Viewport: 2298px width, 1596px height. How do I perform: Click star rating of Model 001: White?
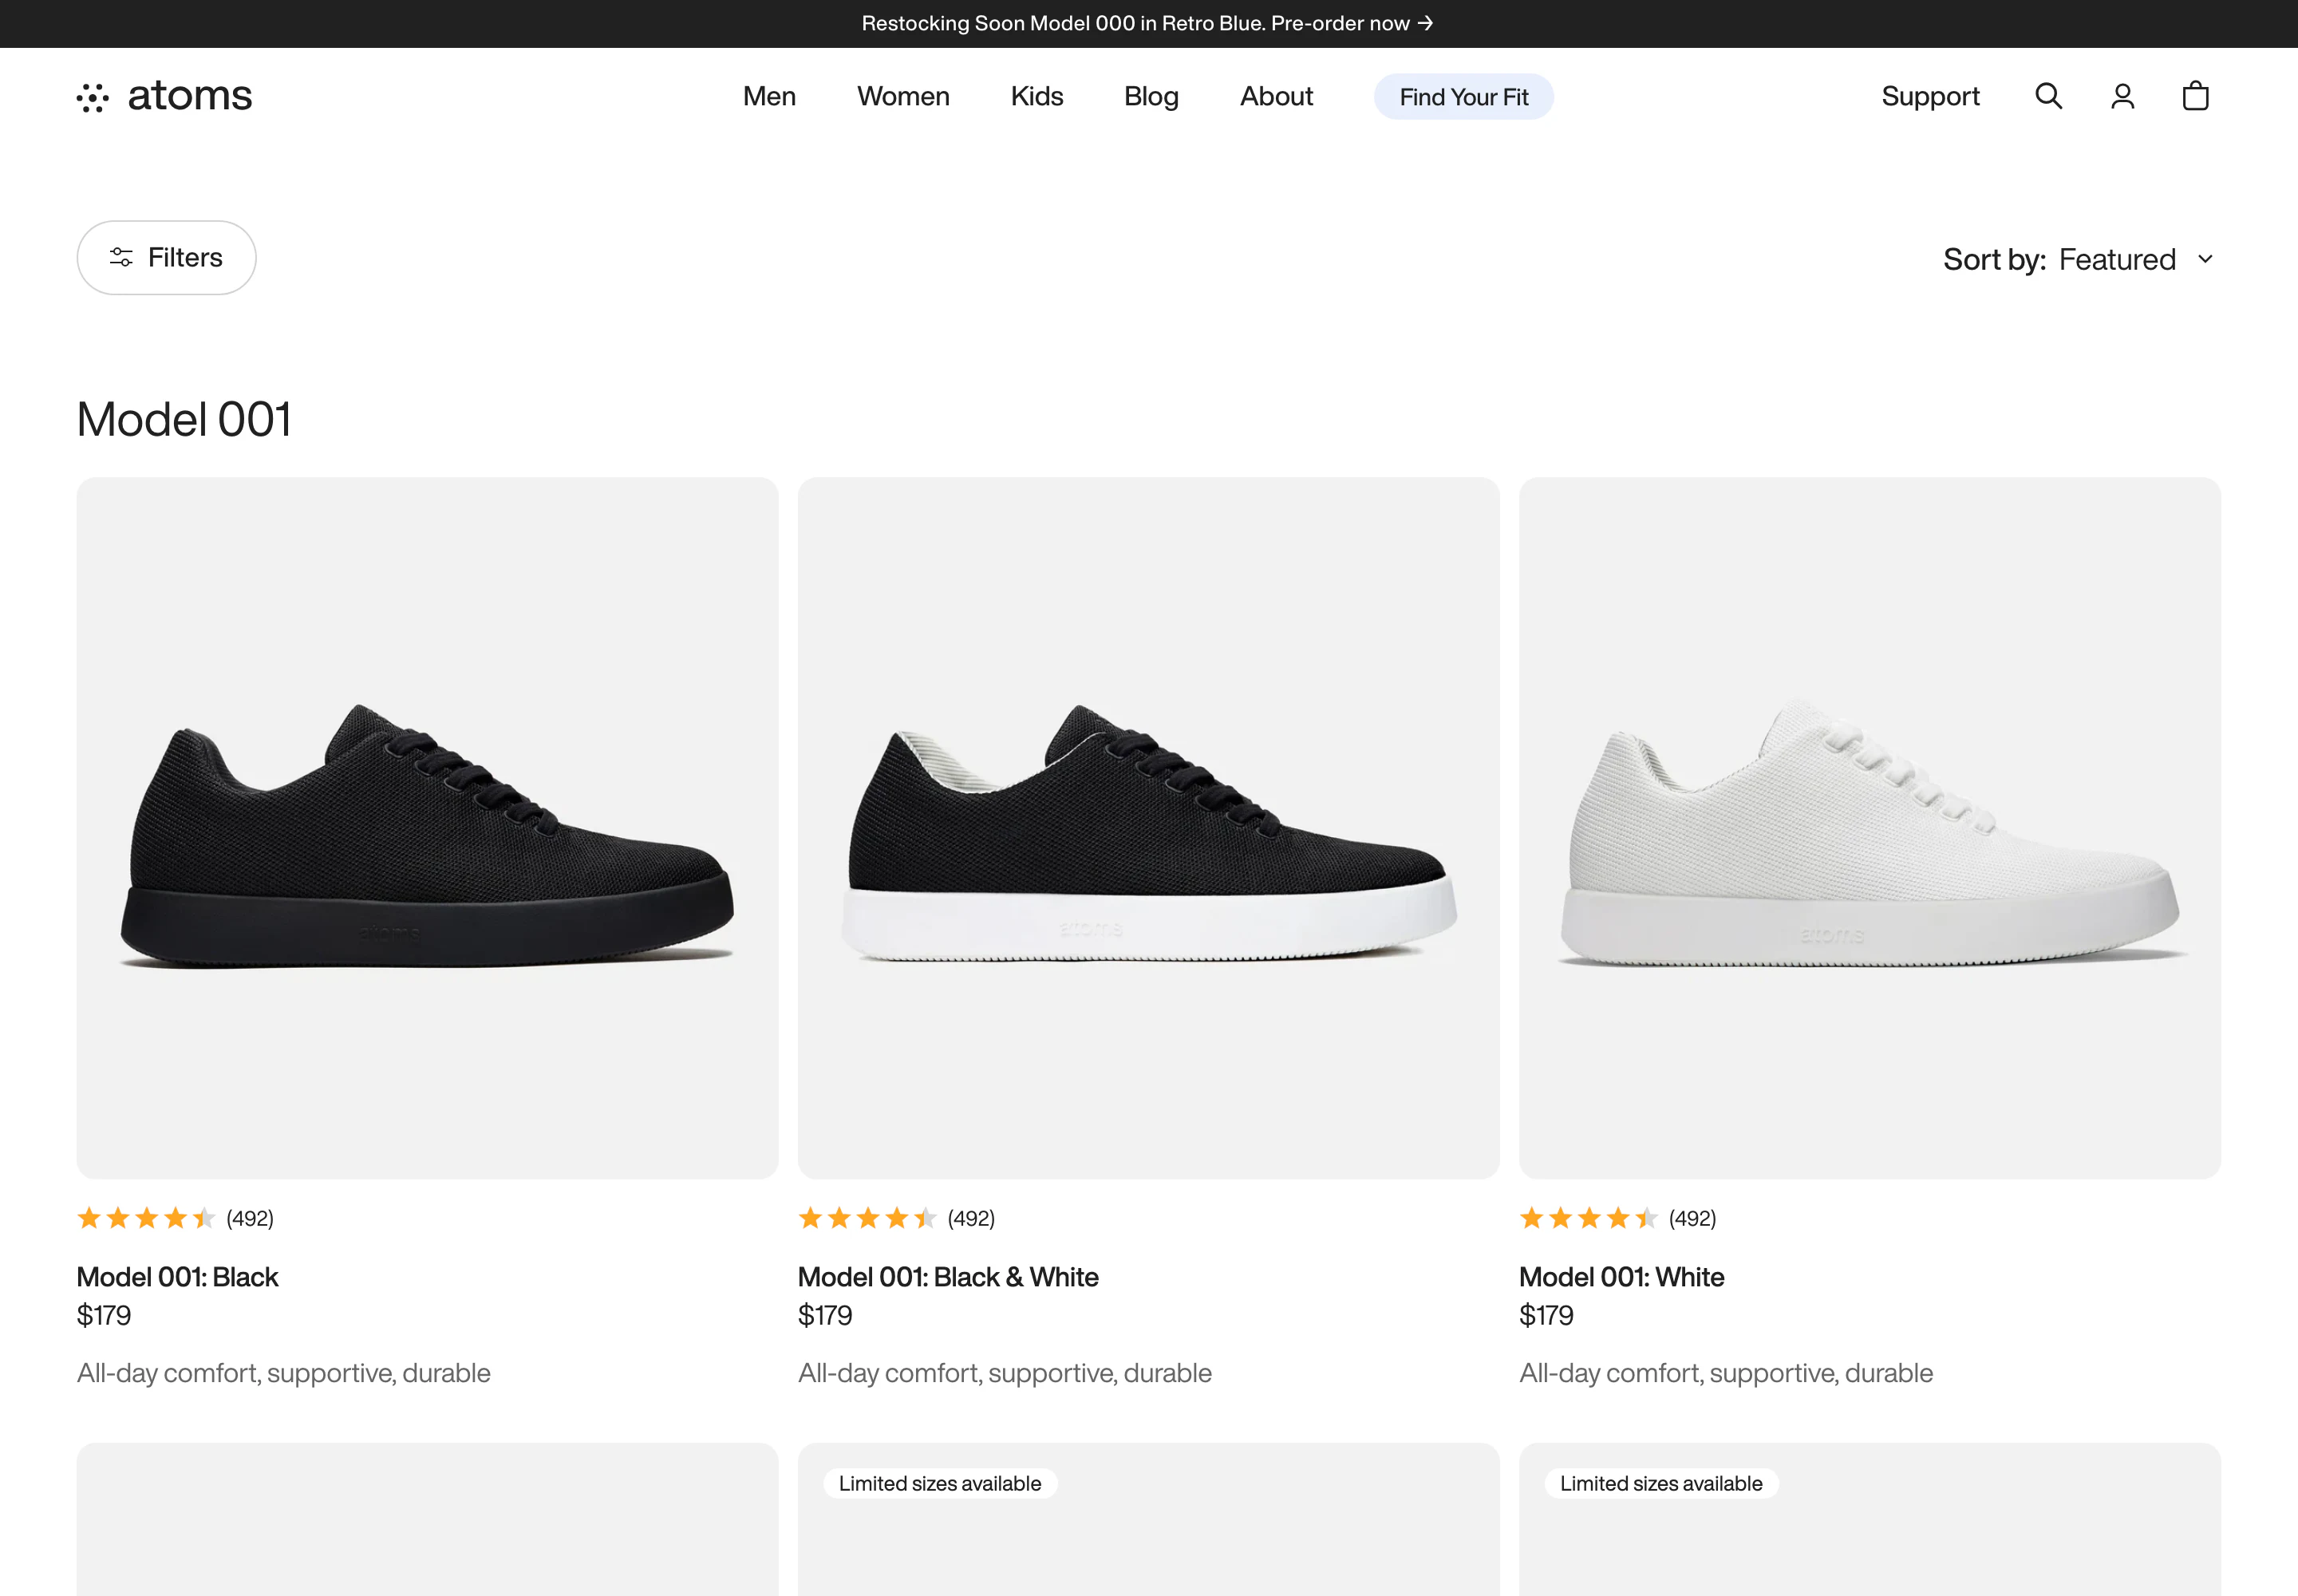click(x=1588, y=1218)
